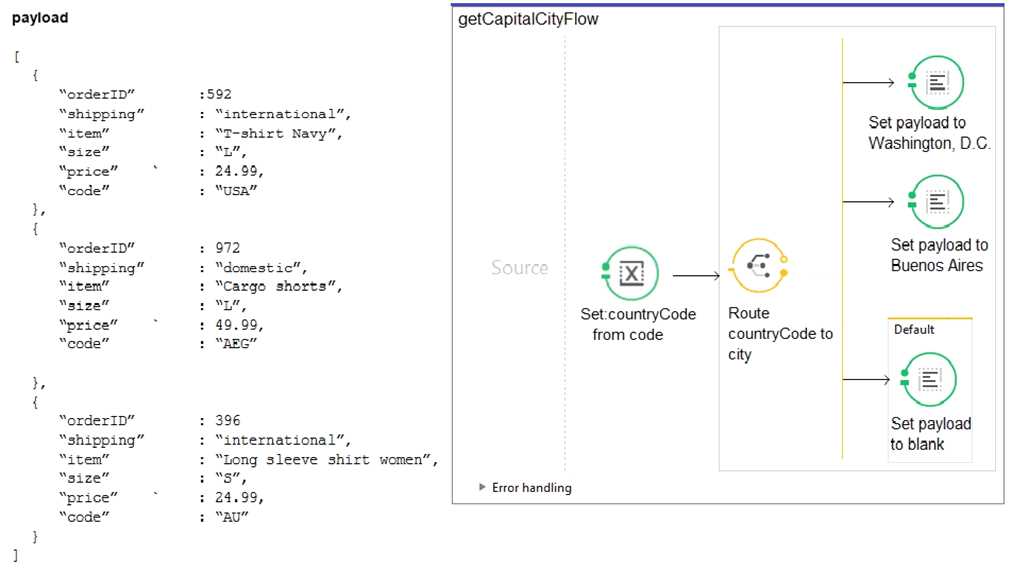Expand the Error handling section triangle
The image size is (1012, 569).
[x=483, y=488]
